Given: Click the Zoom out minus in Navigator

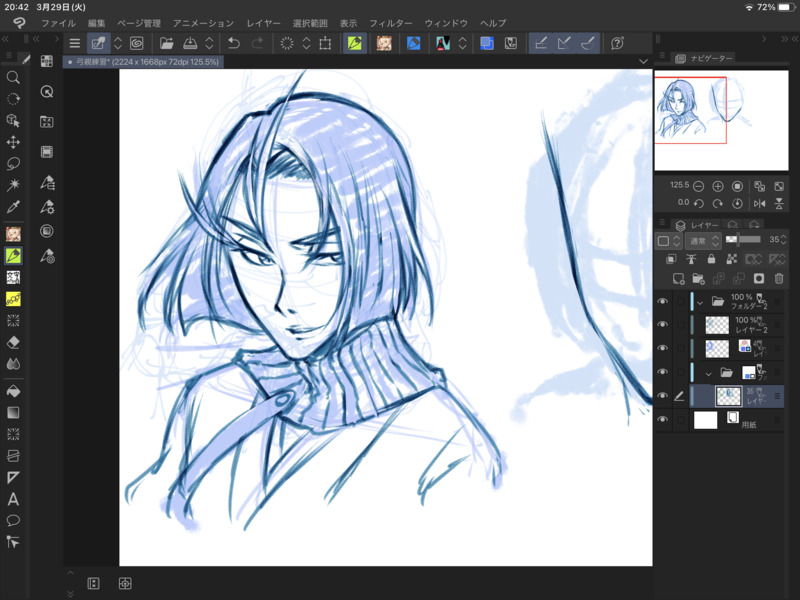Looking at the screenshot, I should [698, 186].
